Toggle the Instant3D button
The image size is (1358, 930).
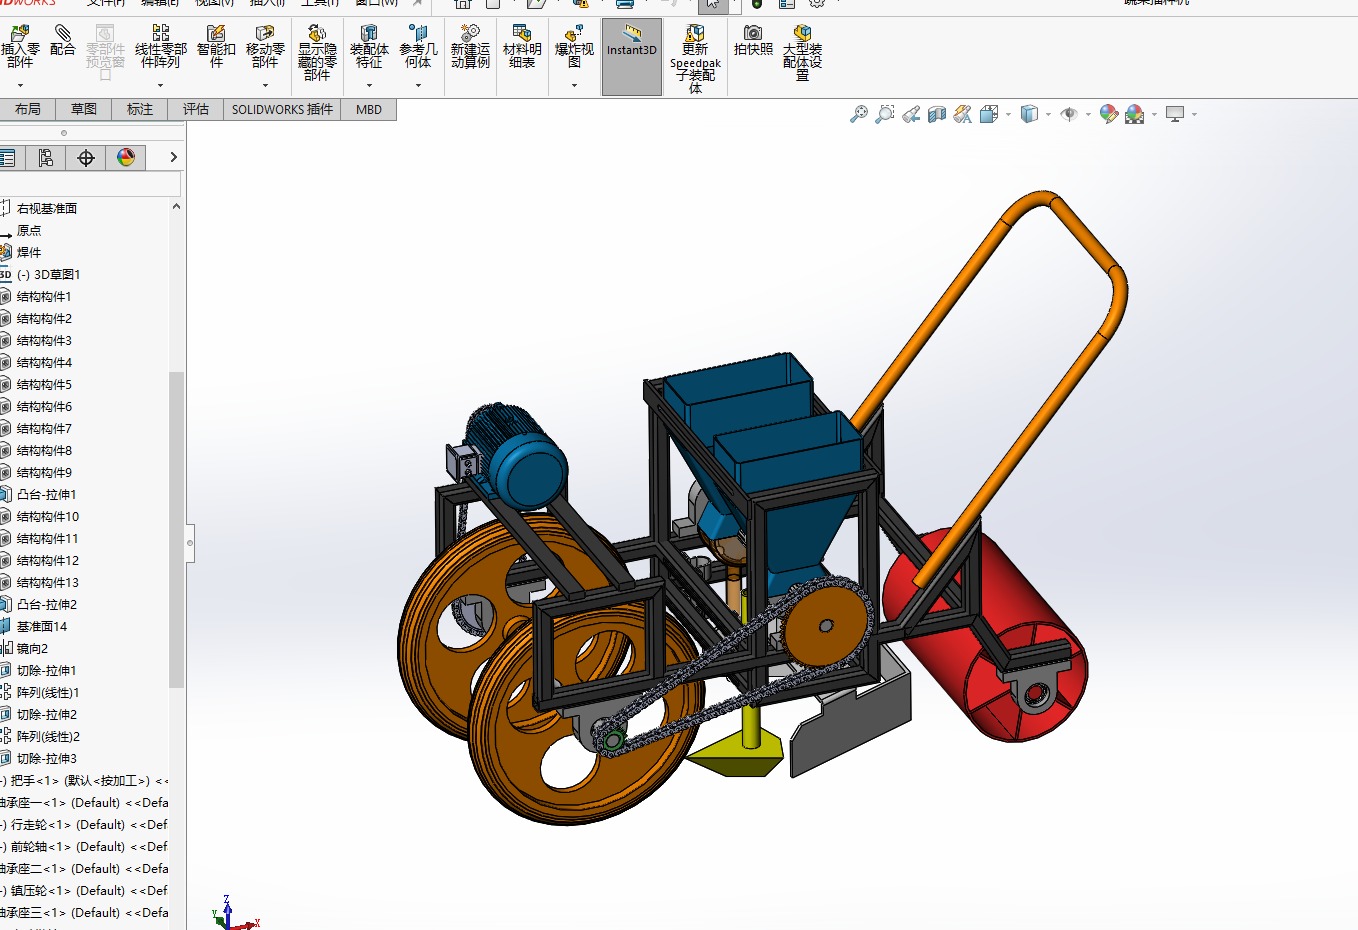point(632,57)
